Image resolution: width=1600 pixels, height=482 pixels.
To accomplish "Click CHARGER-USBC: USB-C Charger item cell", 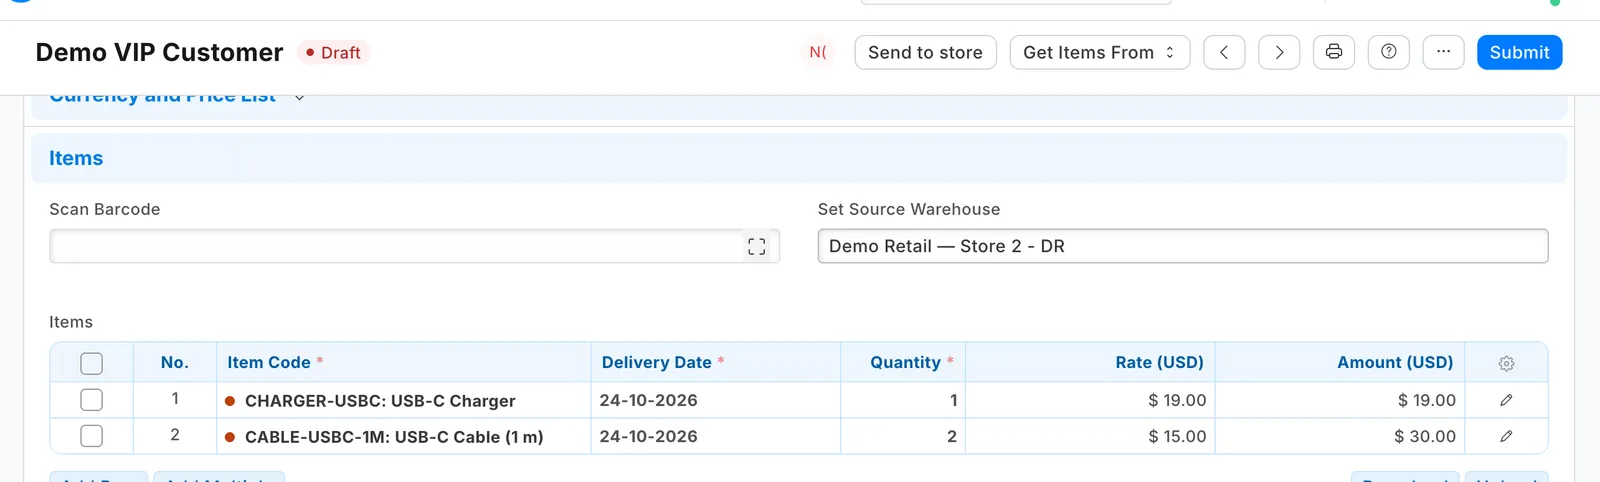I will [x=403, y=400].
